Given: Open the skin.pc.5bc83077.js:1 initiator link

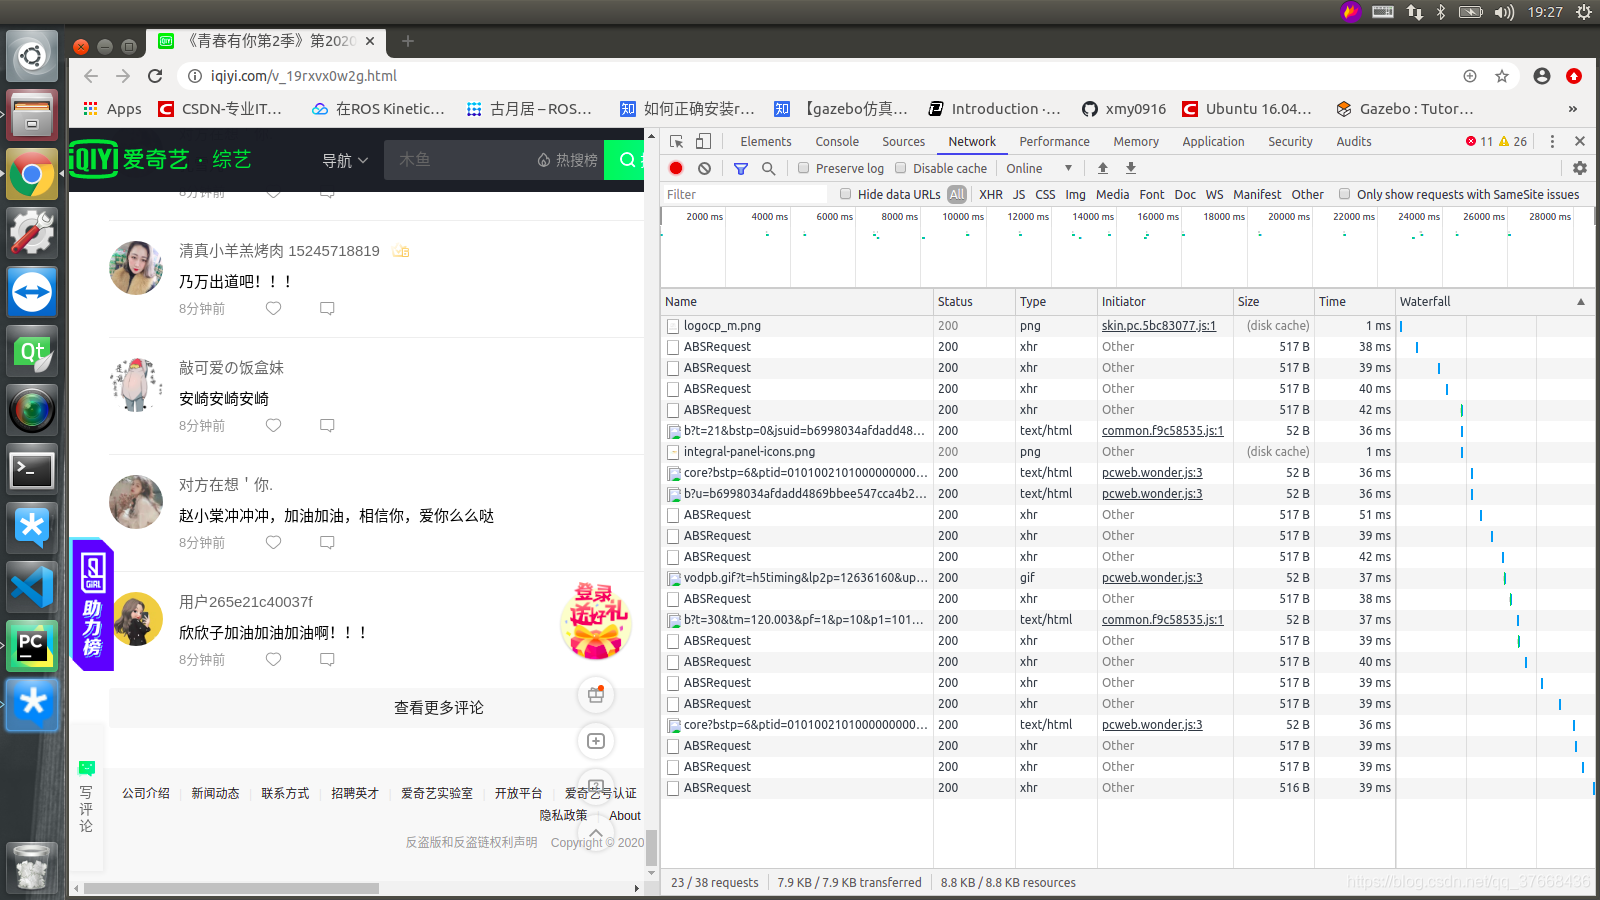Looking at the screenshot, I should point(1159,326).
